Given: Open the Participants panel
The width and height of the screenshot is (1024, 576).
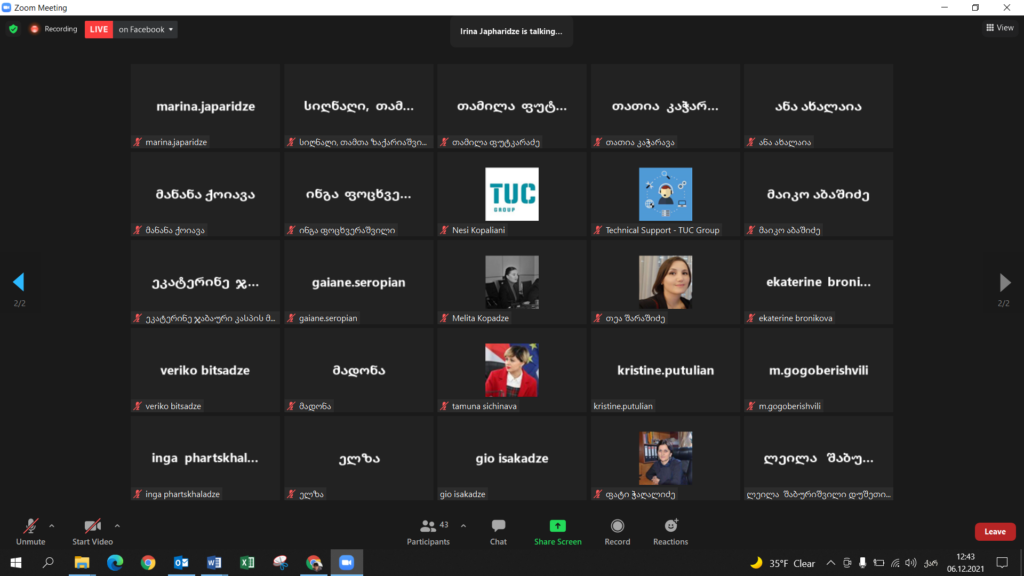Looking at the screenshot, I should click(x=428, y=531).
